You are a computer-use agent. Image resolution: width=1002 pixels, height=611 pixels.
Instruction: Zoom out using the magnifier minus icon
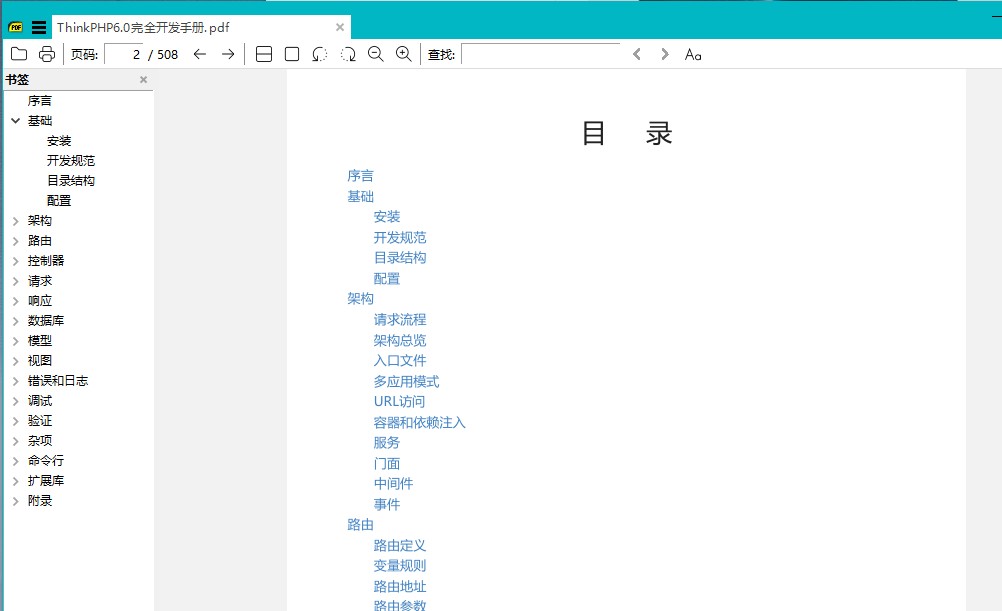[x=376, y=54]
